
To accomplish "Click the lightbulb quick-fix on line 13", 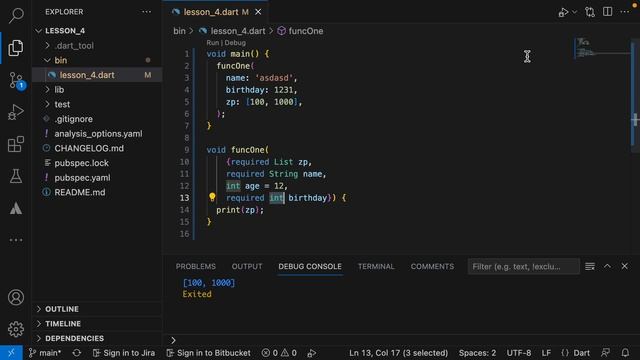I will (x=212, y=198).
